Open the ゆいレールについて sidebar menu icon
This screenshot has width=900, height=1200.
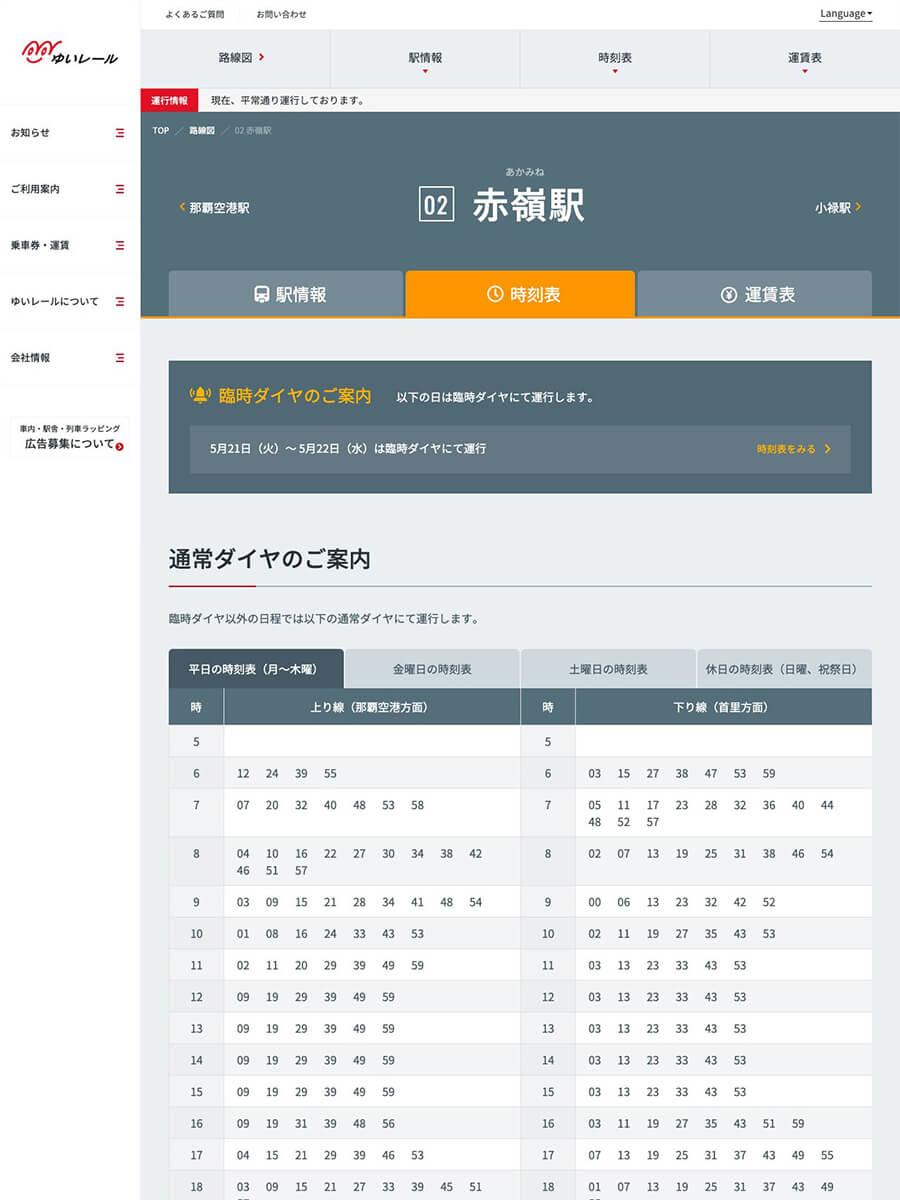[x=120, y=301]
